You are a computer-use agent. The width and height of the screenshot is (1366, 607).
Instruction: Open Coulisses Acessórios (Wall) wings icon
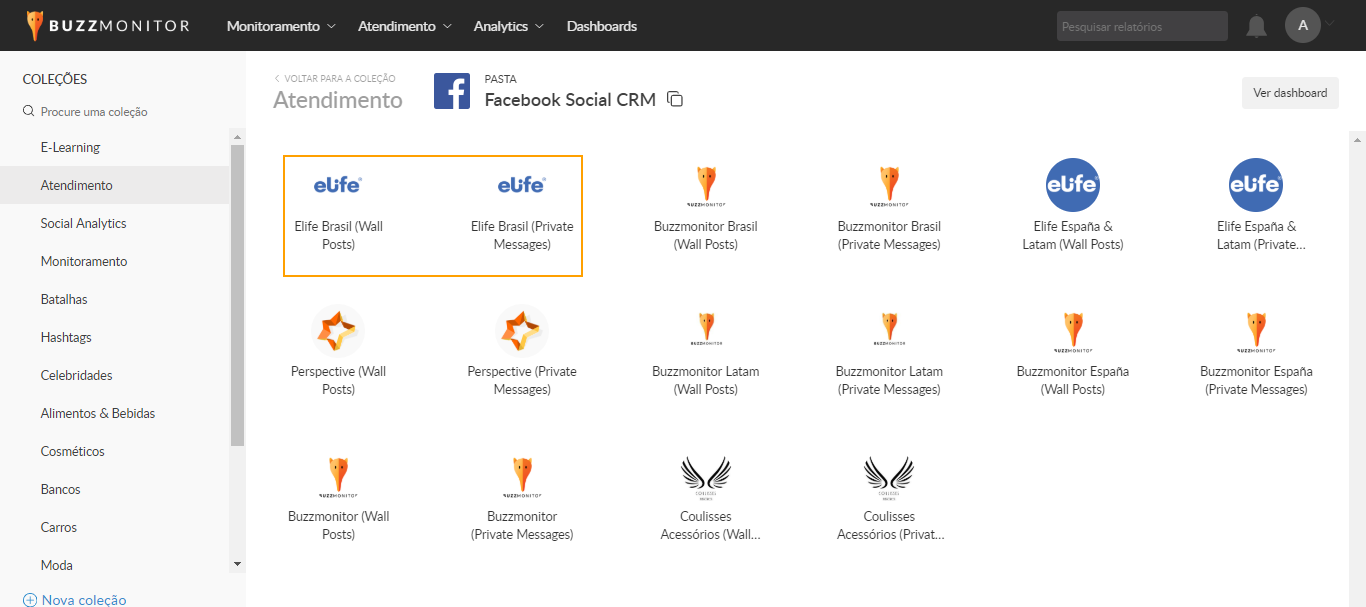point(705,476)
